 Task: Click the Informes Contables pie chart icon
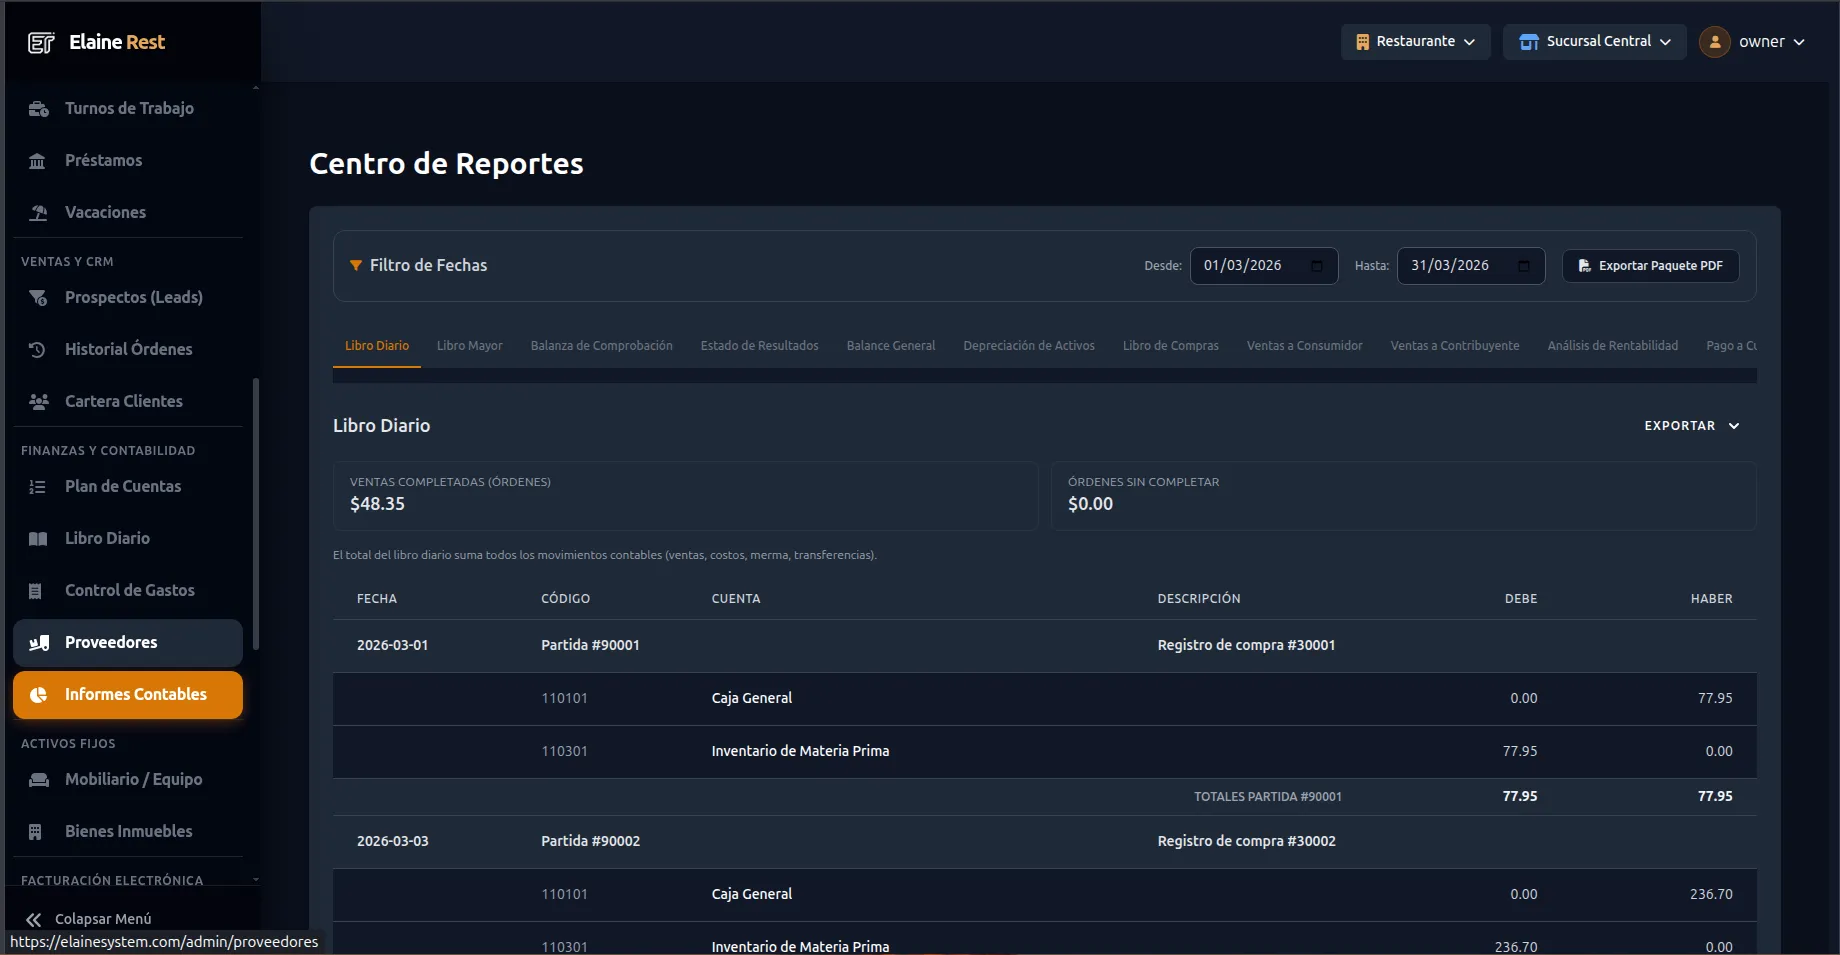(38, 695)
